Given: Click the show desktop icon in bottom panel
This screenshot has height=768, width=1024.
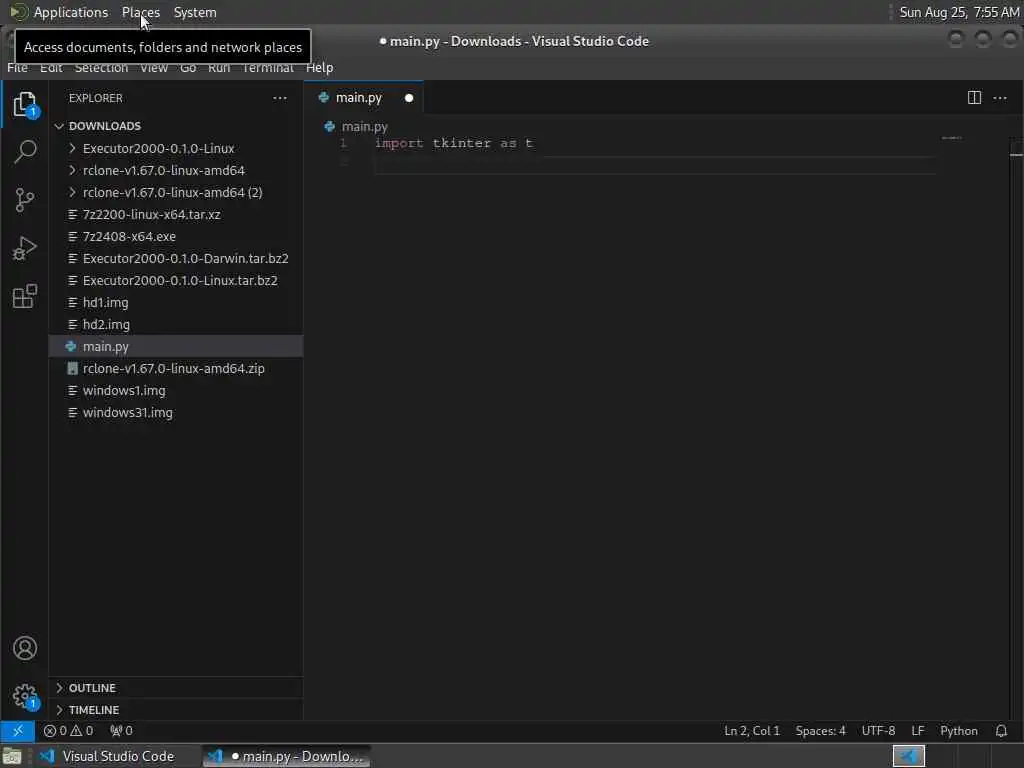Looking at the screenshot, I should pyautogui.click(x=12, y=756).
